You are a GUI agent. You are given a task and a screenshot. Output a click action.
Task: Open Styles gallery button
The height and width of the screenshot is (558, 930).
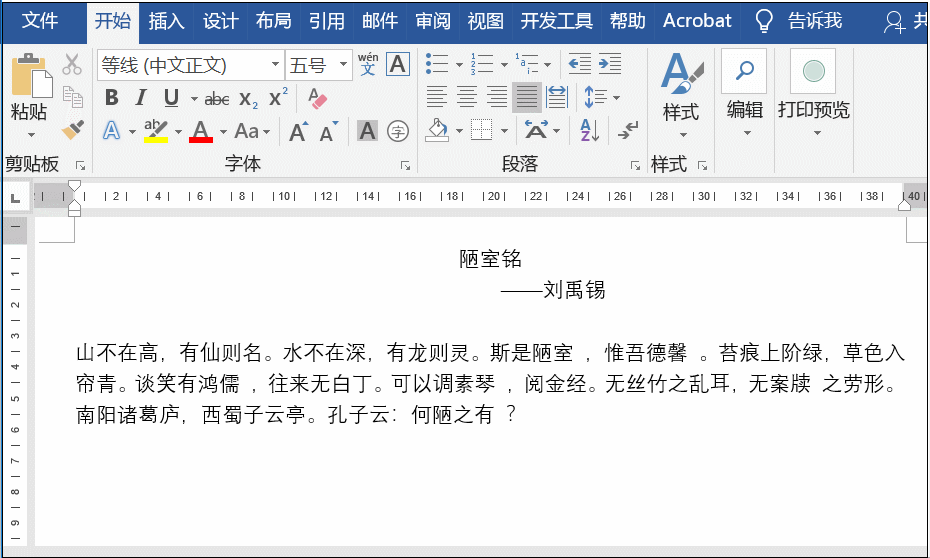tap(681, 95)
